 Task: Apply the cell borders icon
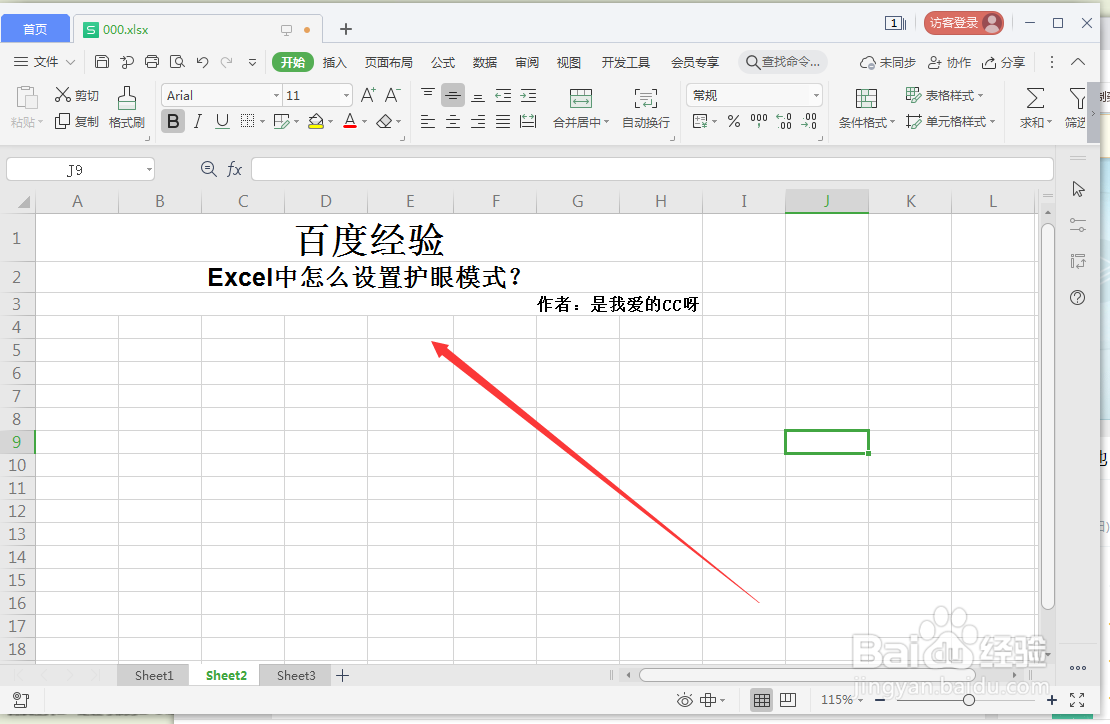247,122
